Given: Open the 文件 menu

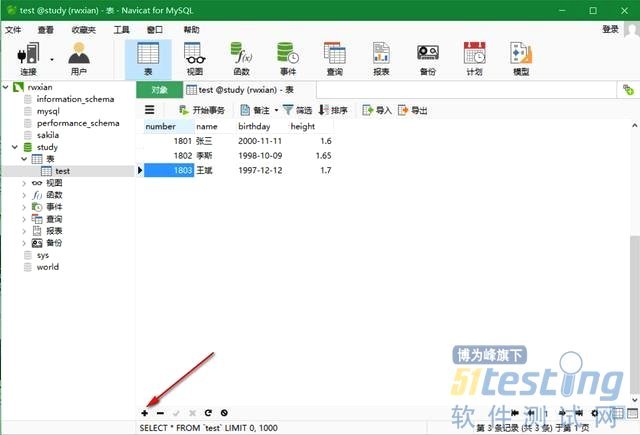Looking at the screenshot, I should [13, 30].
